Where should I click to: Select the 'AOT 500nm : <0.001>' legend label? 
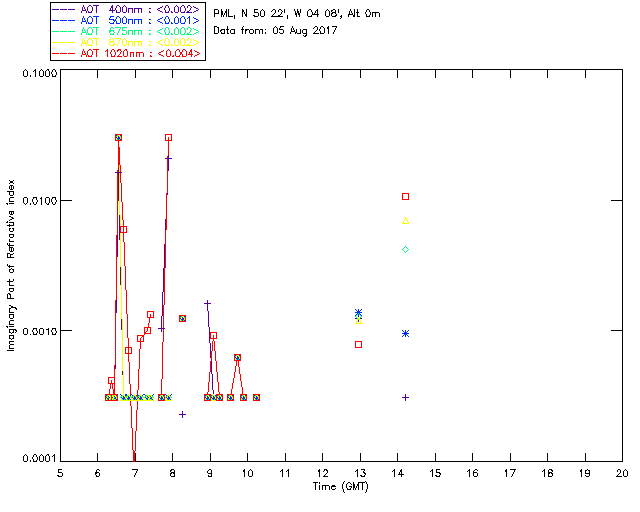(140, 20)
